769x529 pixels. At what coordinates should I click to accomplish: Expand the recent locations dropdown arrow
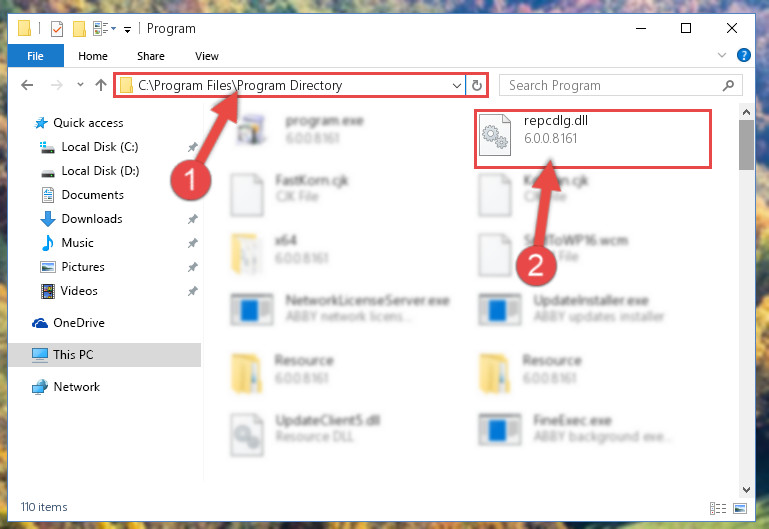click(80, 85)
